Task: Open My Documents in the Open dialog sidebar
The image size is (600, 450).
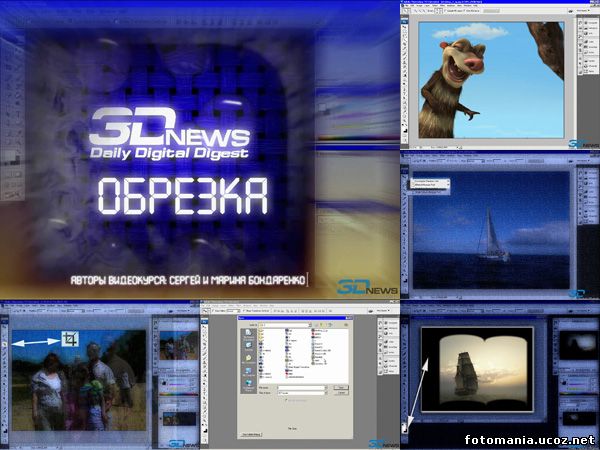Action: pyautogui.click(x=248, y=360)
